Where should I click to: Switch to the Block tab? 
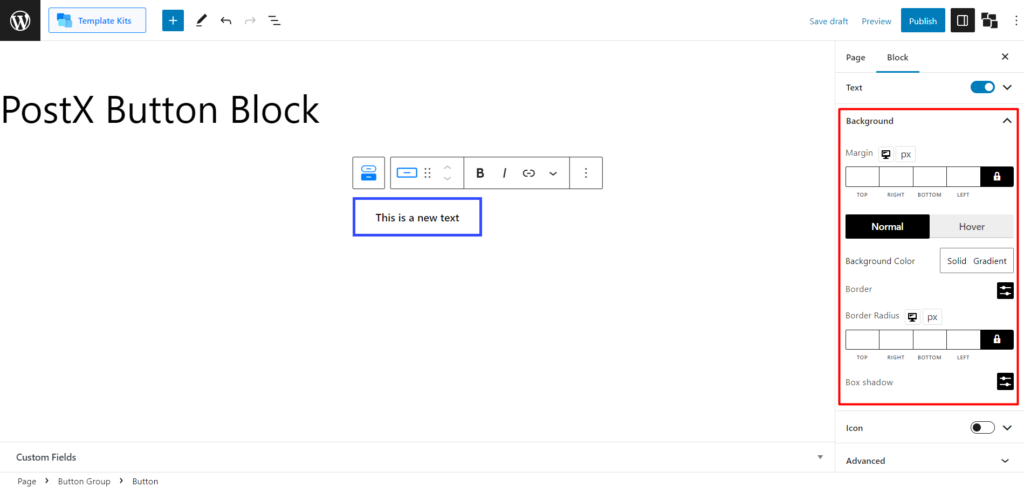point(897,57)
